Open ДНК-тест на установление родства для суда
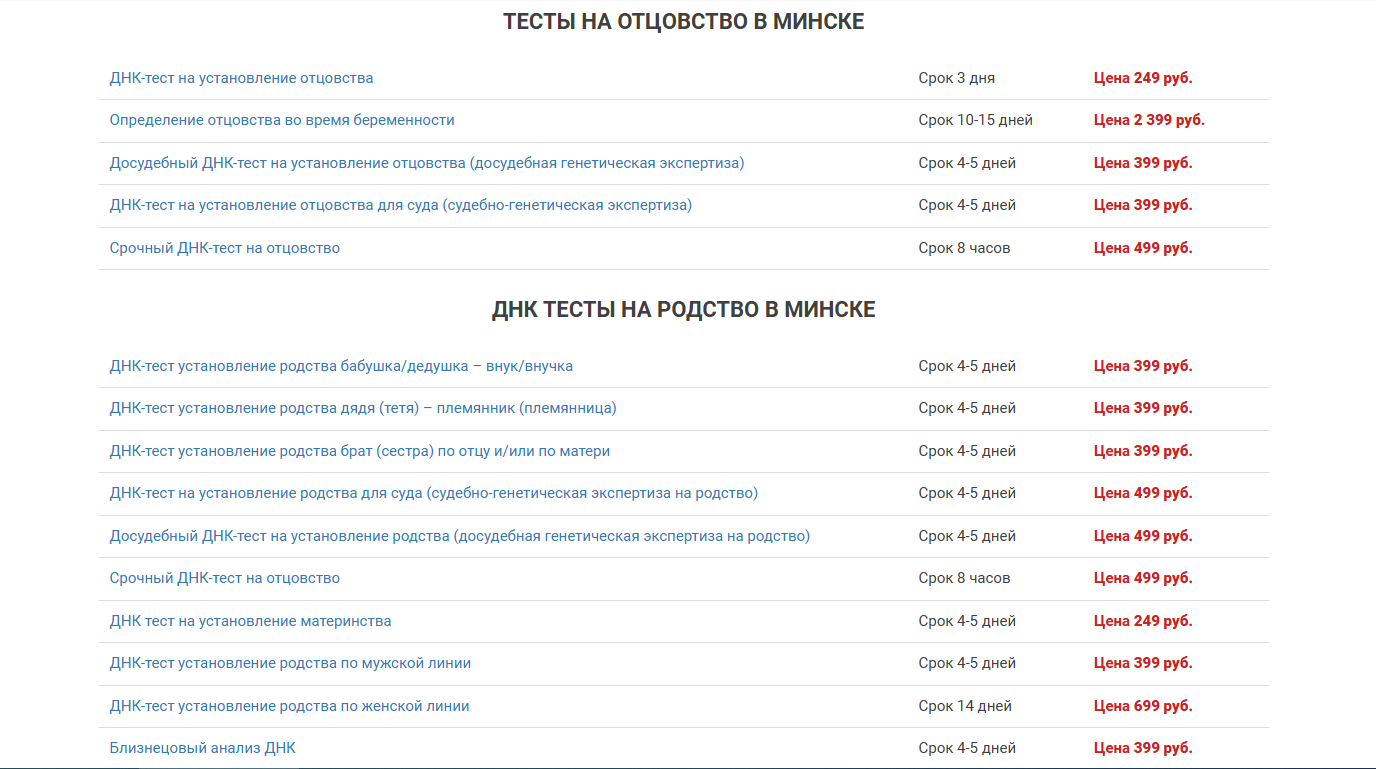1376x769 pixels. coord(433,492)
